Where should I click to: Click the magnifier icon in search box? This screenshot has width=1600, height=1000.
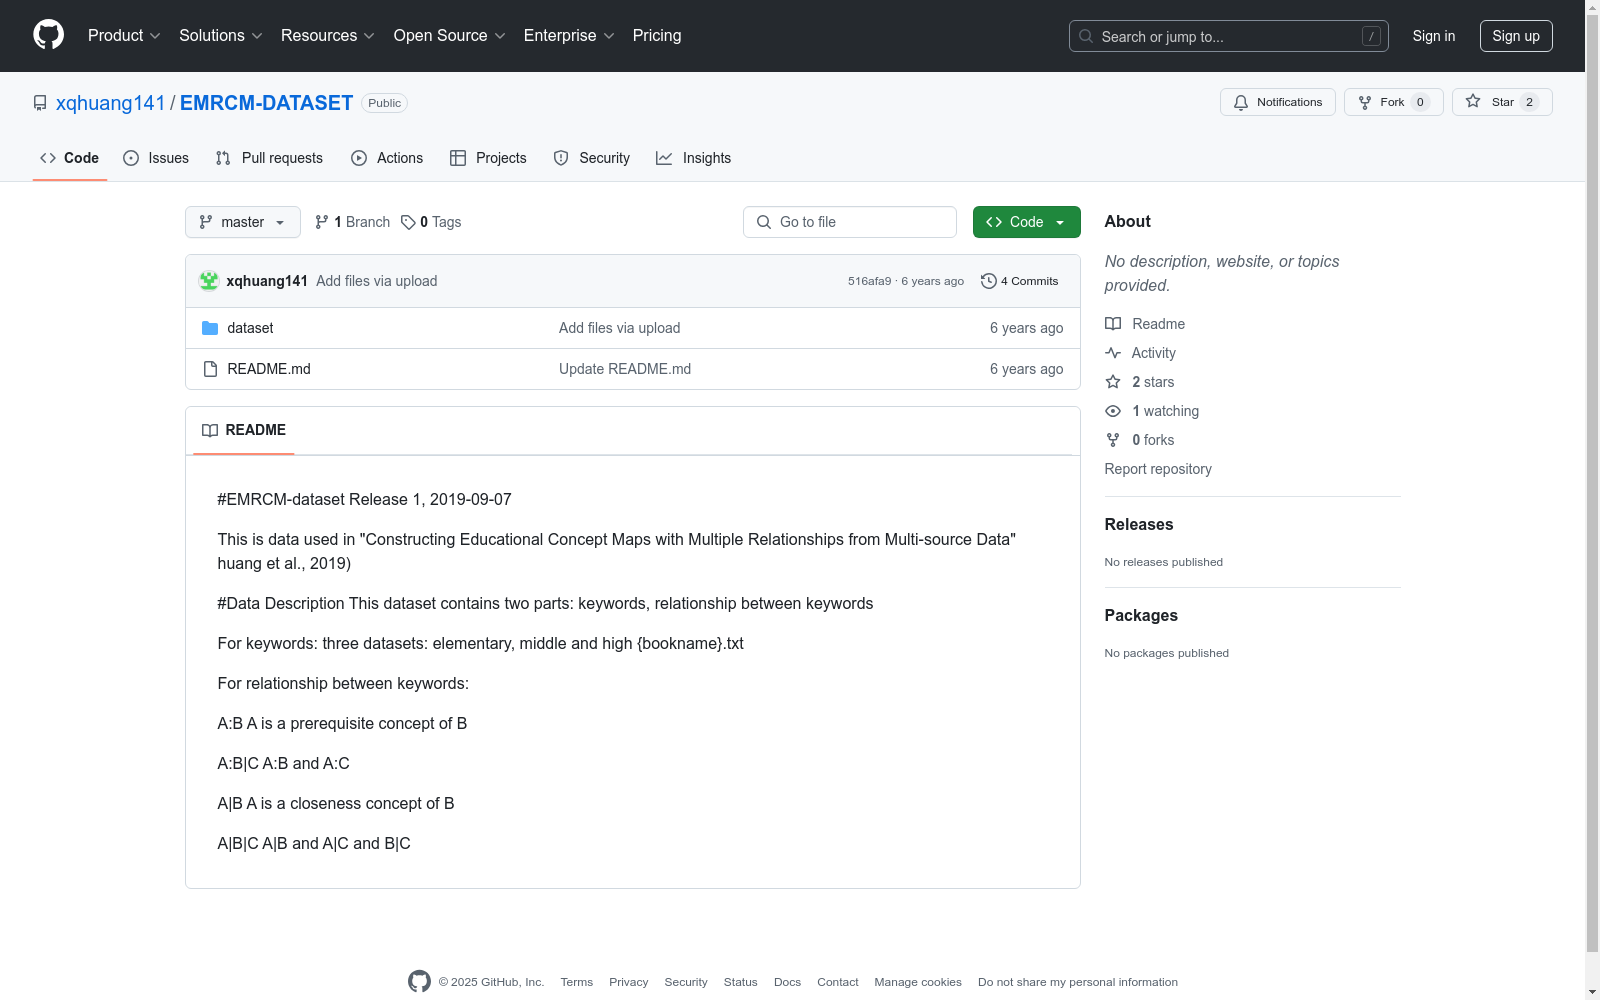(1086, 36)
